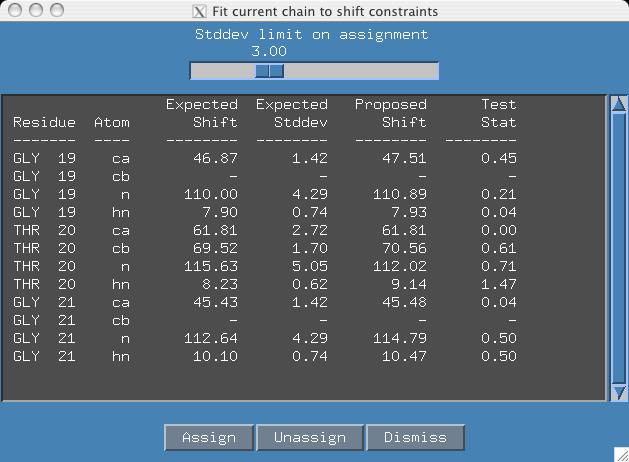Viewport: 629px width, 462px height.
Task: Select the GLY 21 hn row
Action: 265,356
